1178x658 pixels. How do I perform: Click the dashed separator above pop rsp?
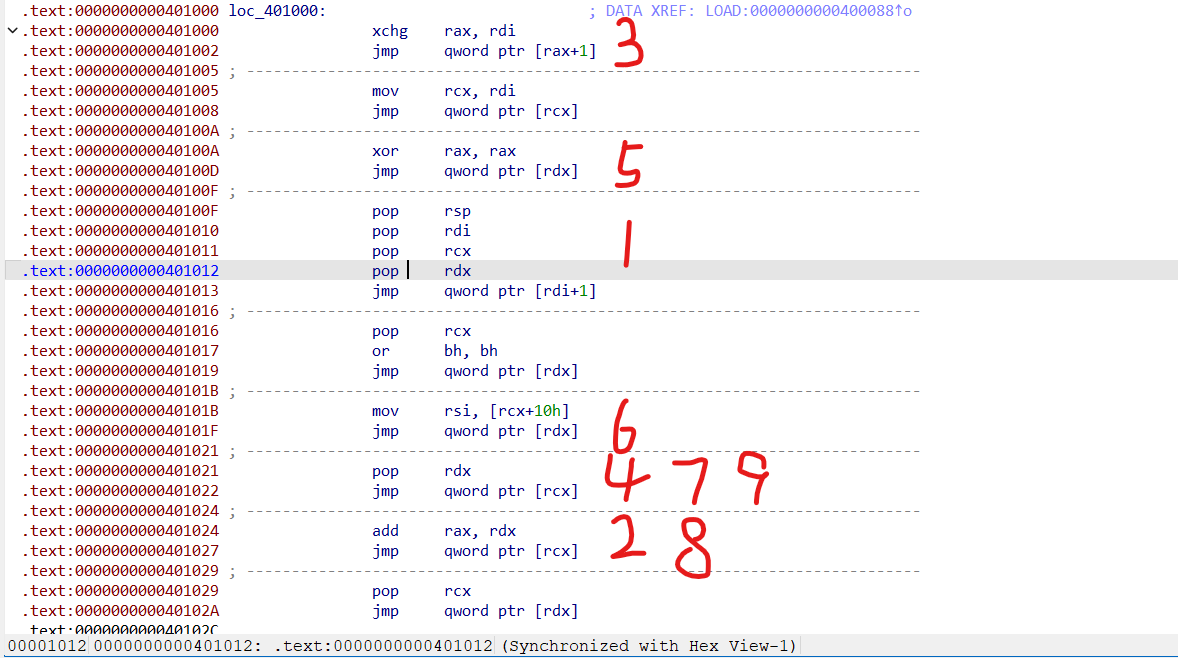500,191
